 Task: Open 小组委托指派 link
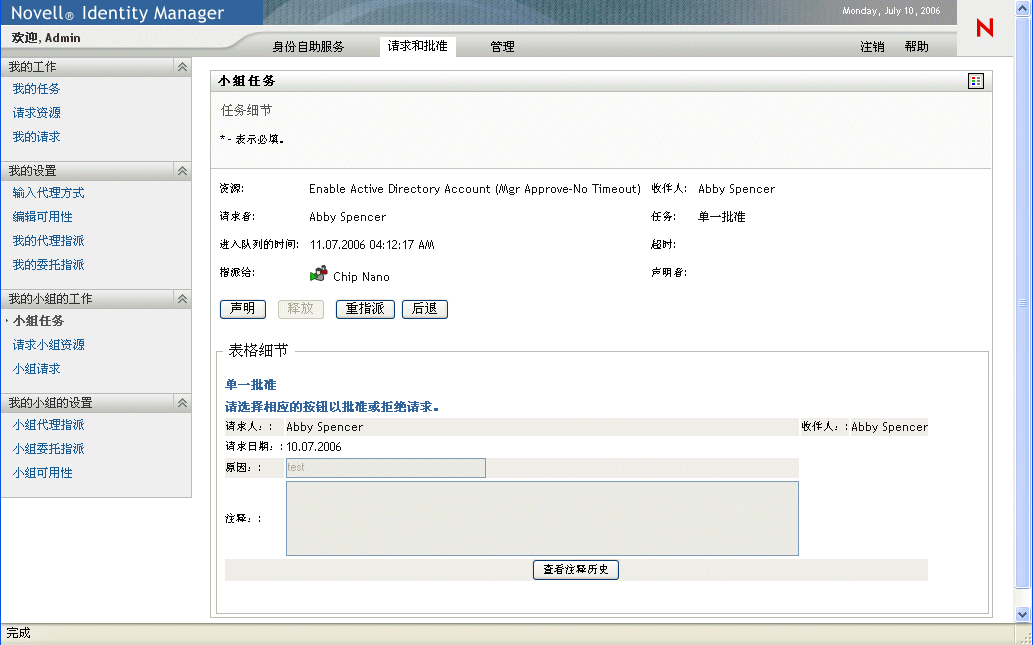(48, 449)
